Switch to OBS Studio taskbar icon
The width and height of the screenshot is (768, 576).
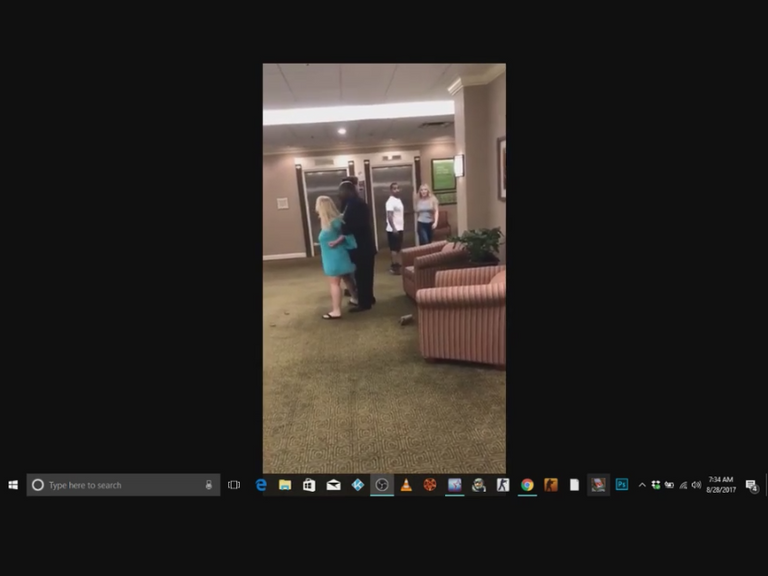coord(382,485)
